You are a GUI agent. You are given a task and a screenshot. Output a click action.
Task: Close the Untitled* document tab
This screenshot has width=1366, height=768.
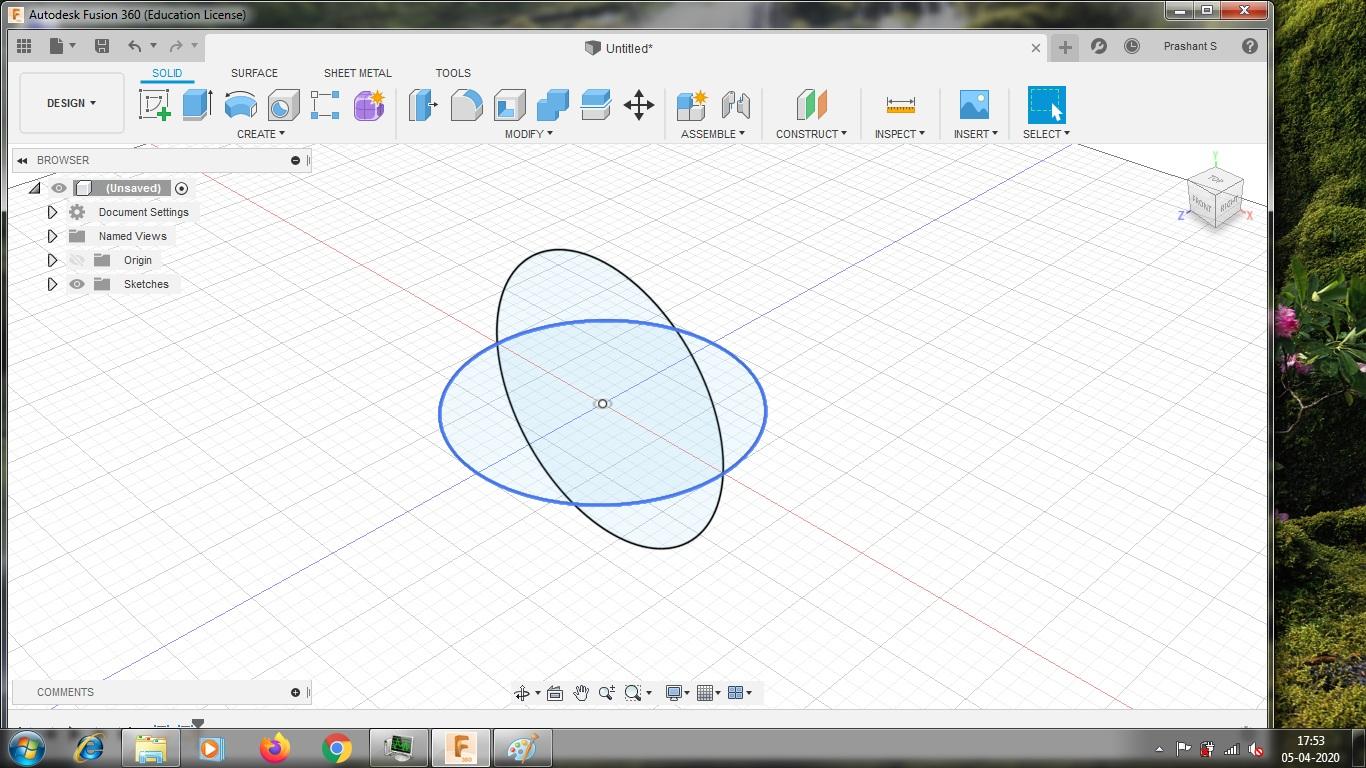[1036, 48]
